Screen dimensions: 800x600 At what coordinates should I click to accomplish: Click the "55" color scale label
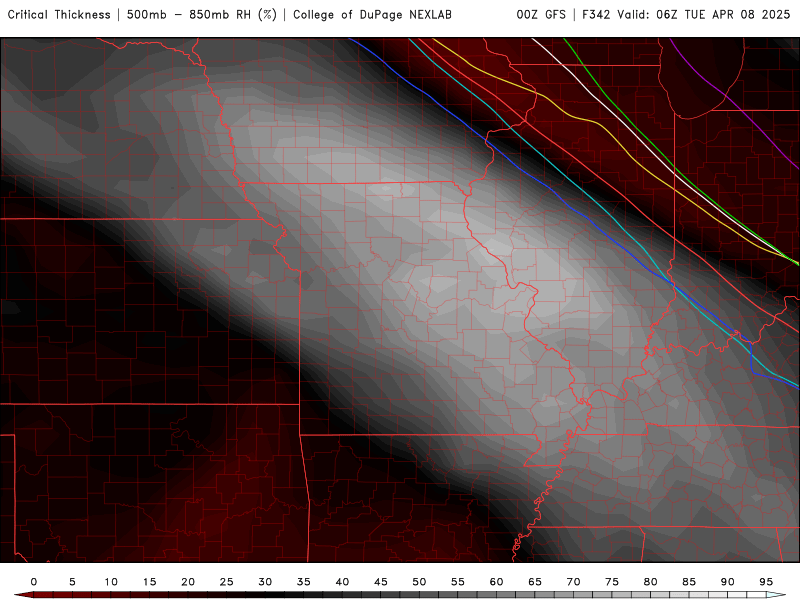coord(458,582)
